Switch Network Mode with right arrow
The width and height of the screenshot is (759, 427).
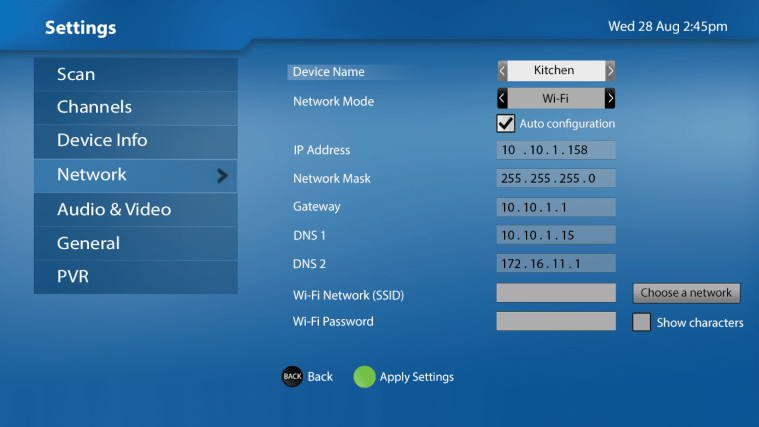610,98
